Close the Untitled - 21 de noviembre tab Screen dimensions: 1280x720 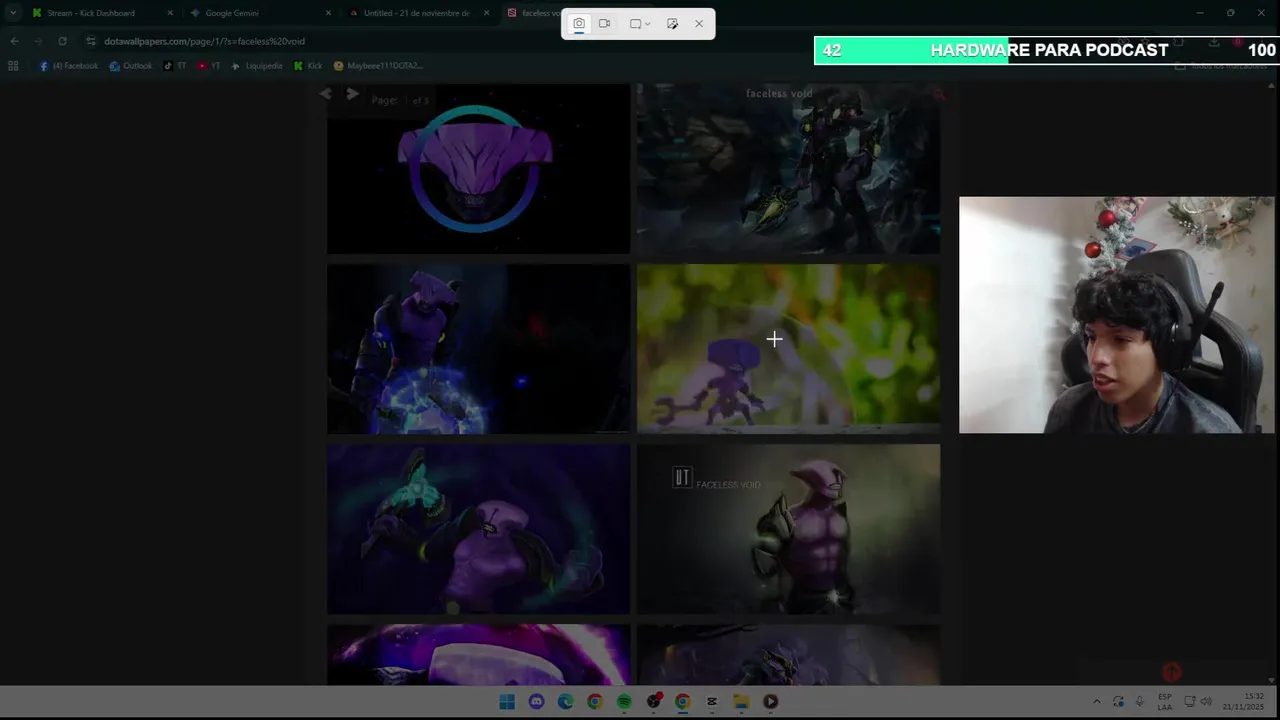tap(487, 13)
